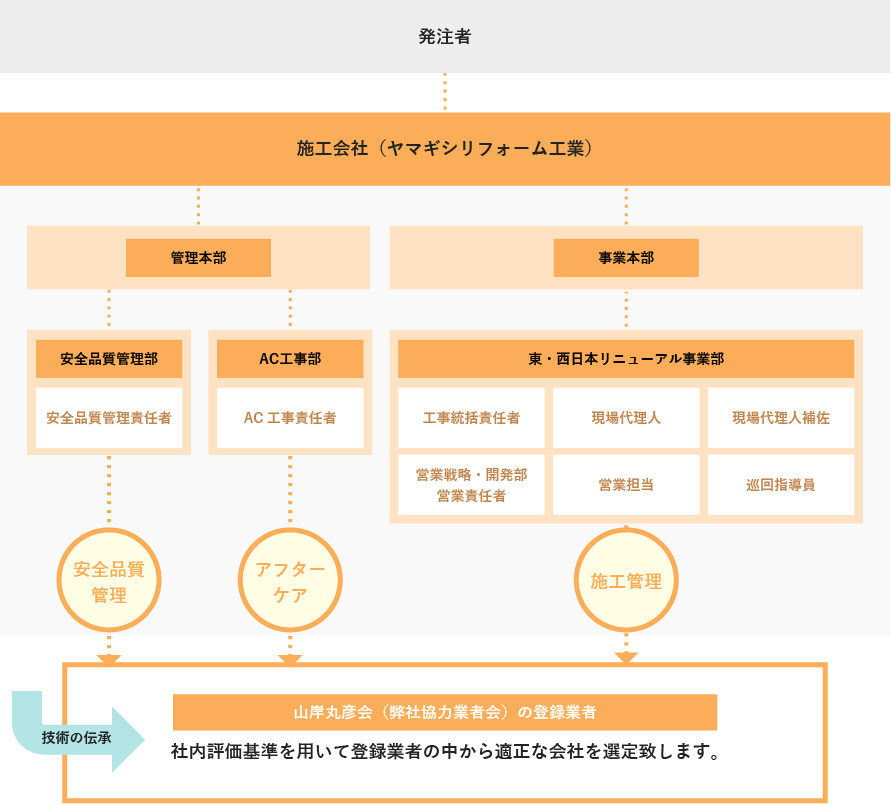Click the 巡回指導員 cell
This screenshot has height=804, width=891.
pyautogui.click(x=781, y=485)
